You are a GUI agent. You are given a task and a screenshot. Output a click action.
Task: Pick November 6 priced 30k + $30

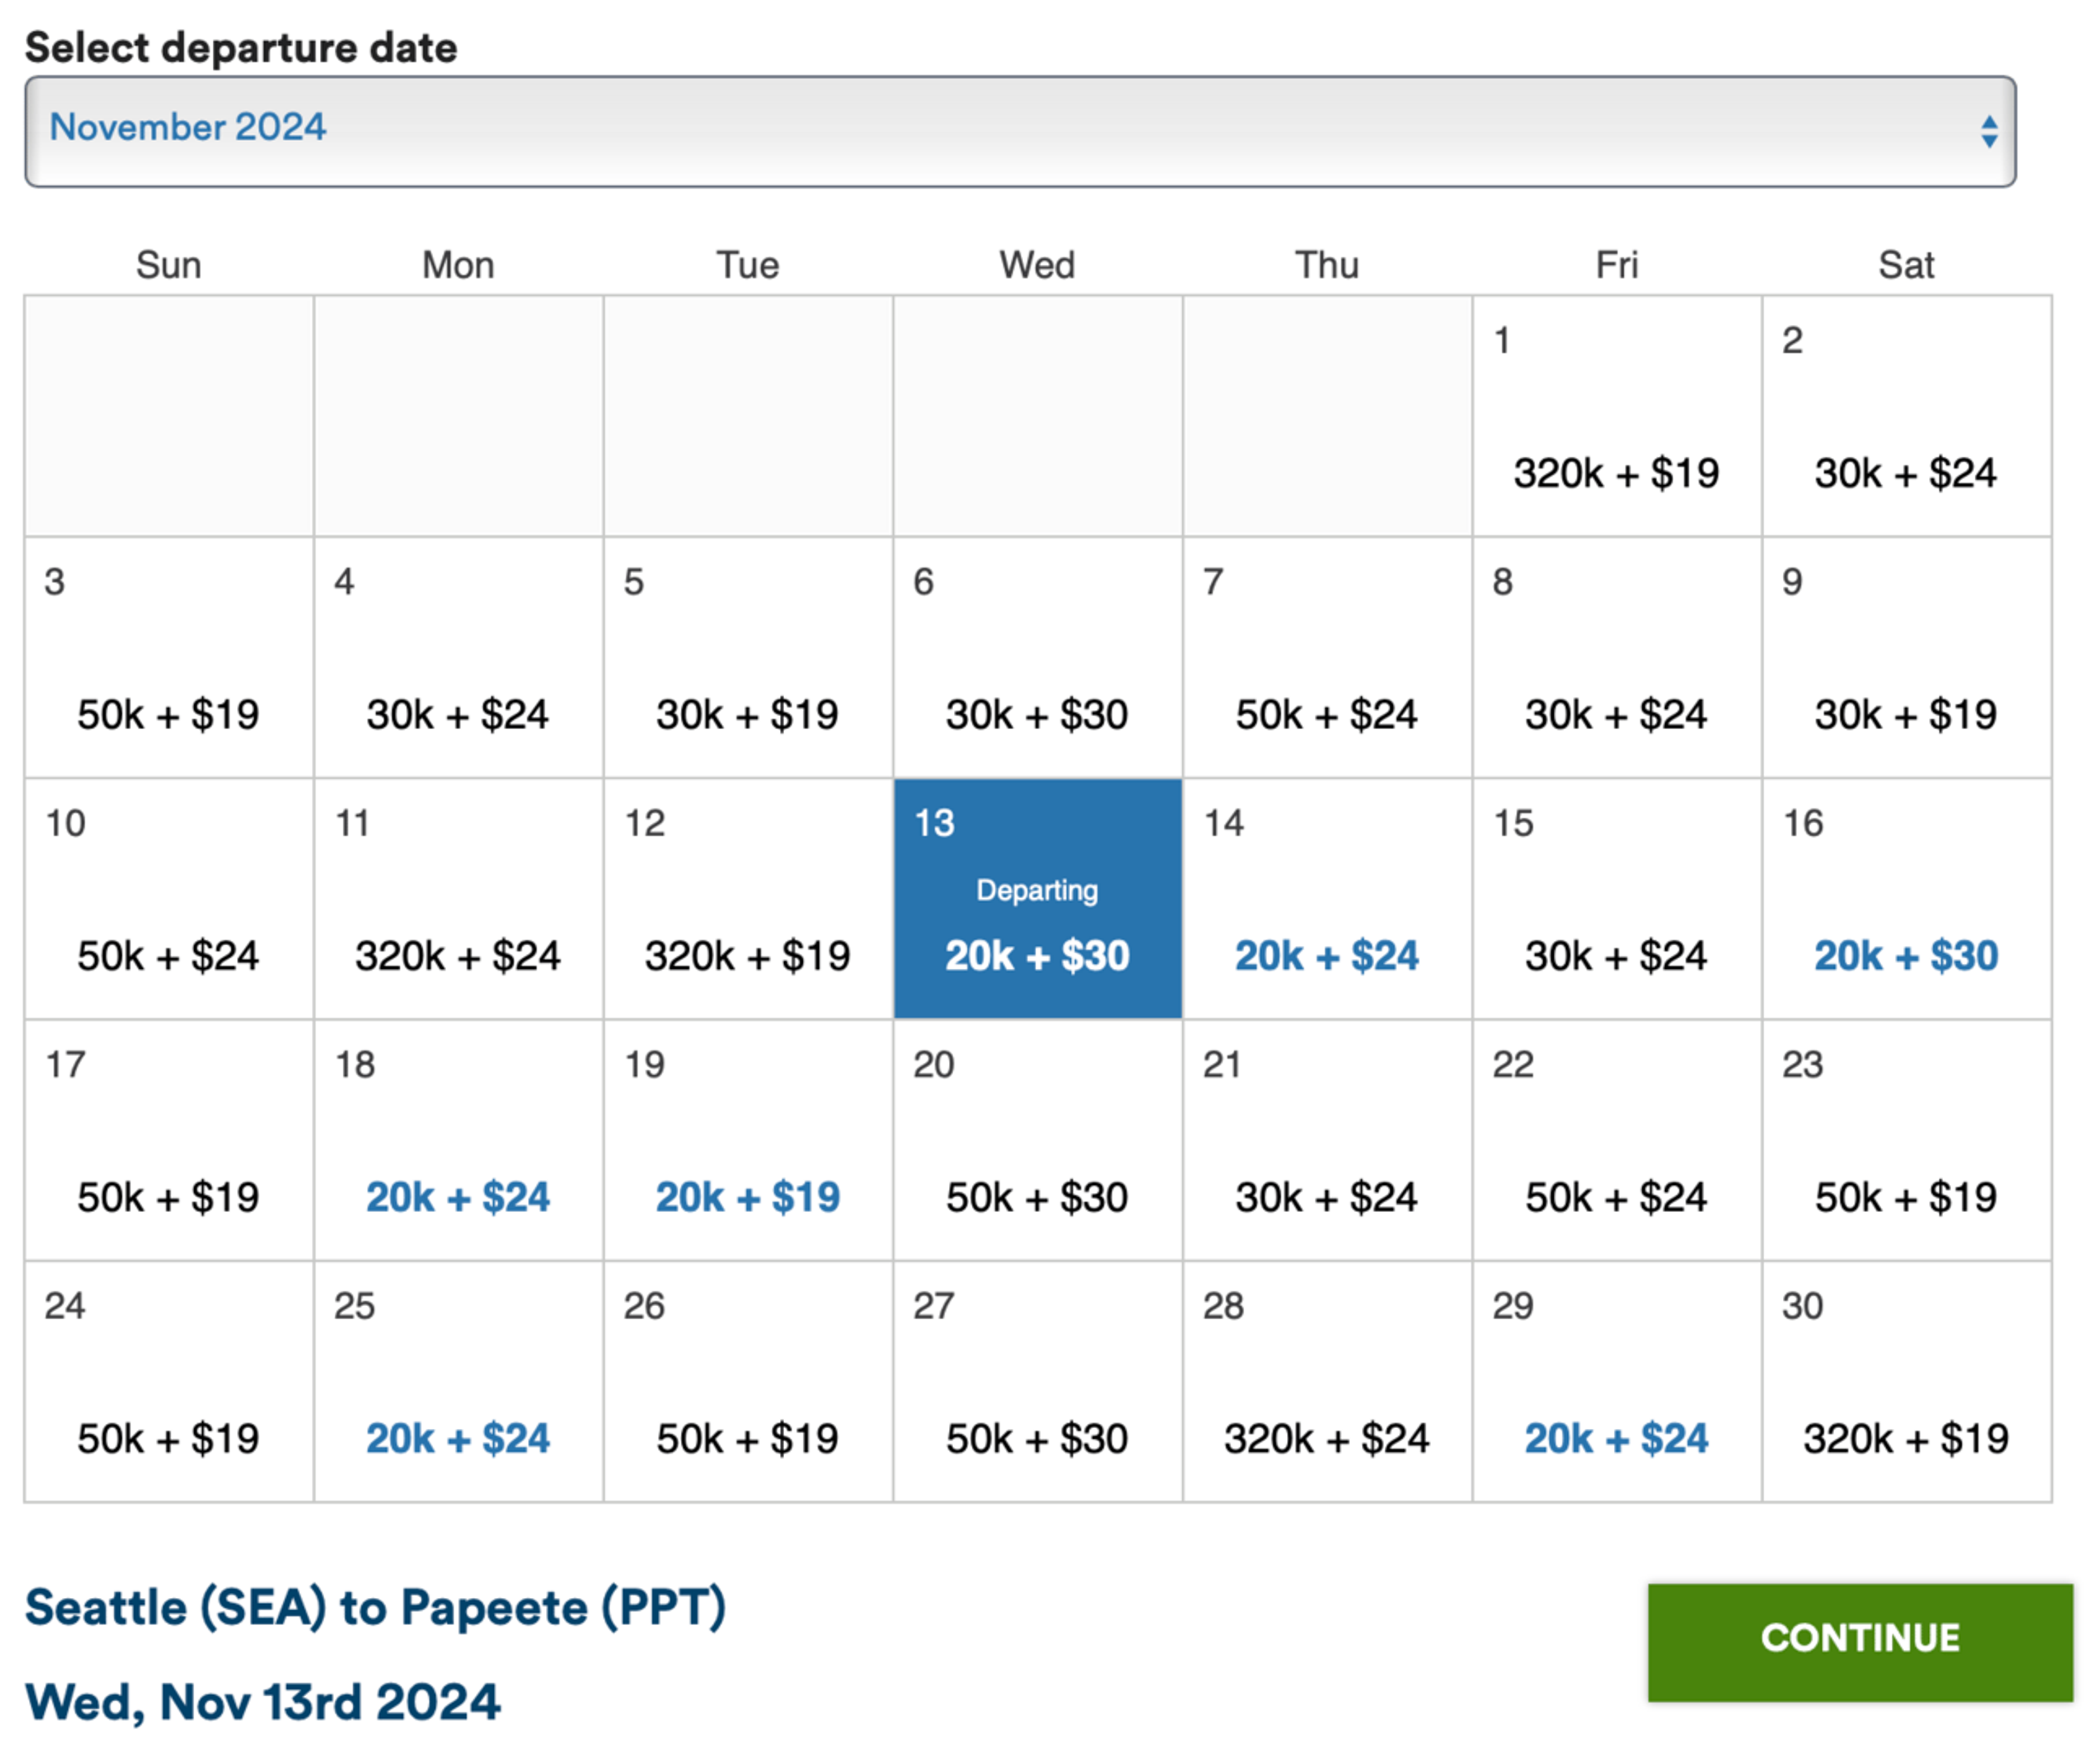point(1037,657)
